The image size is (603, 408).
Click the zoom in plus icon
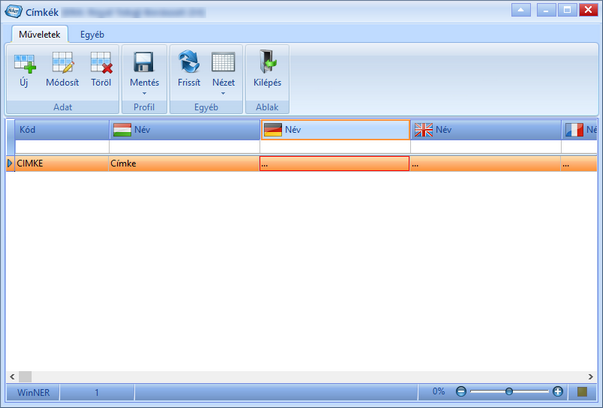pos(557,391)
